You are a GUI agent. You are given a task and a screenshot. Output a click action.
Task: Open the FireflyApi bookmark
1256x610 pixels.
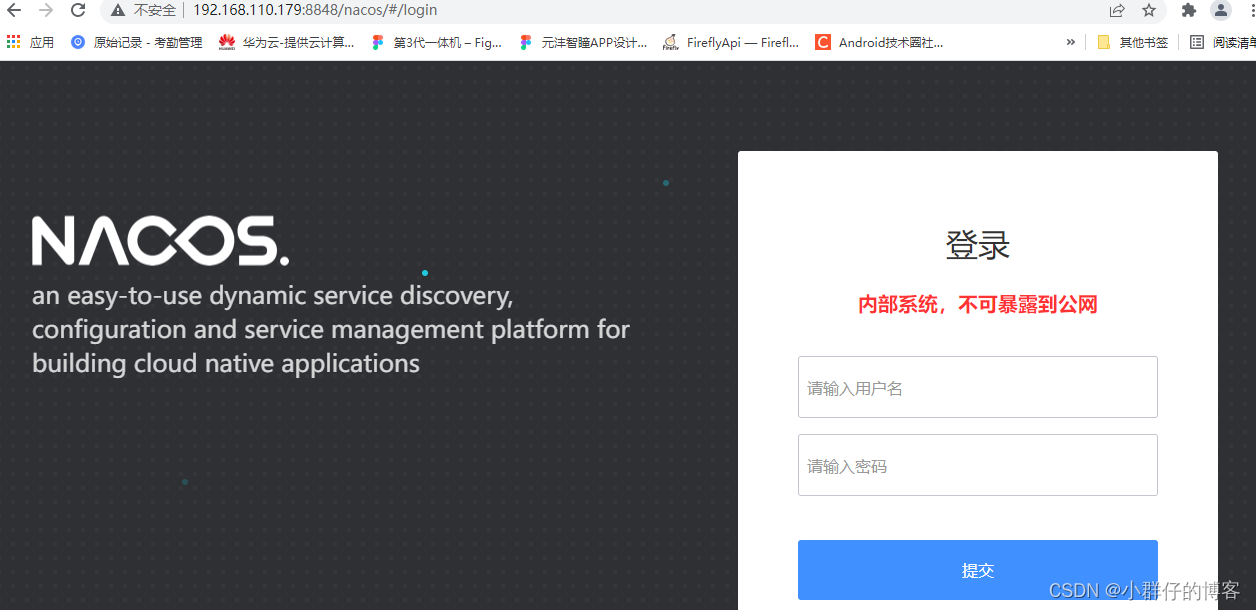[731, 42]
